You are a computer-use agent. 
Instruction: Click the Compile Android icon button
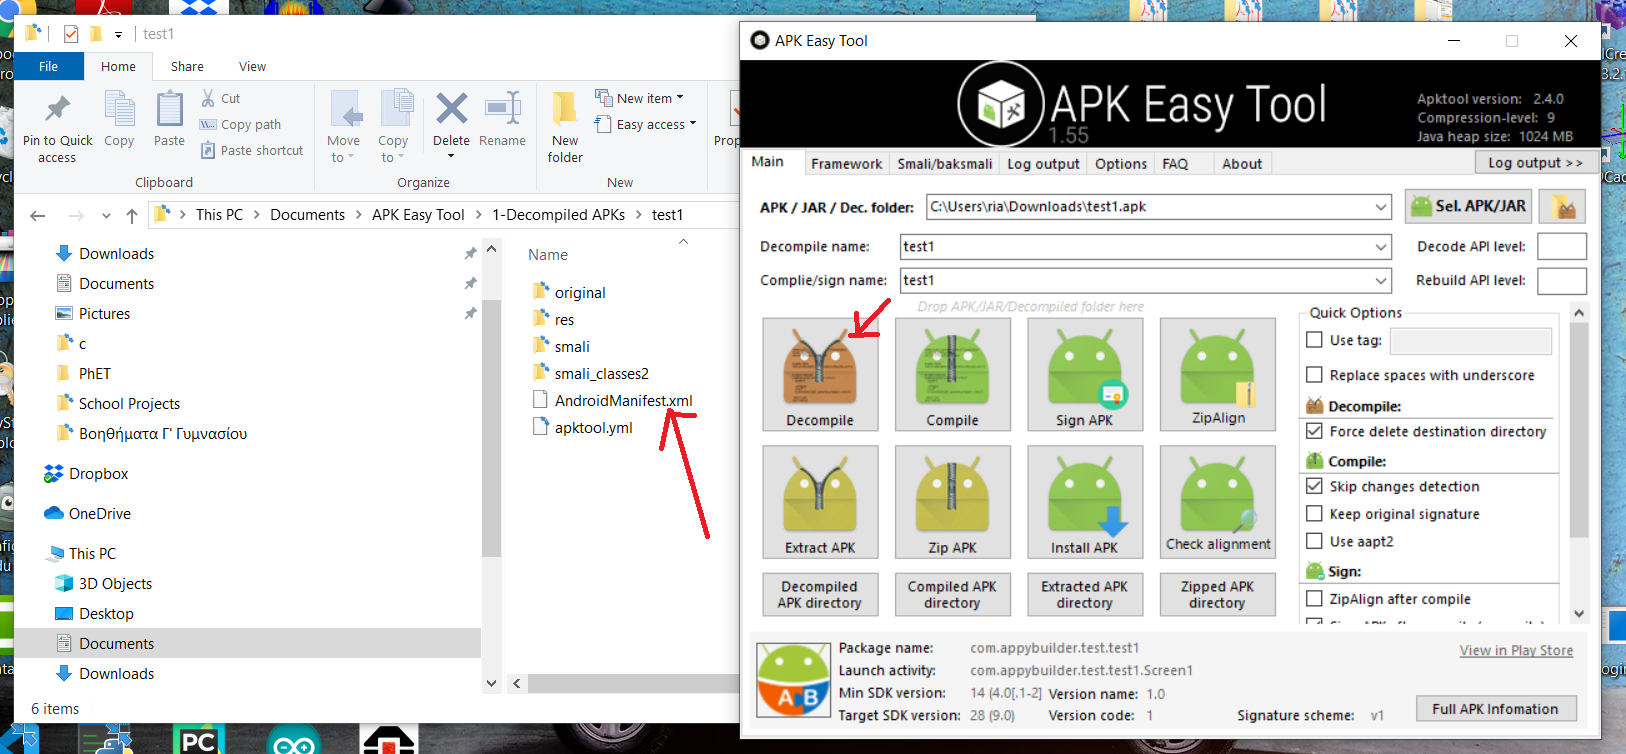coord(952,374)
